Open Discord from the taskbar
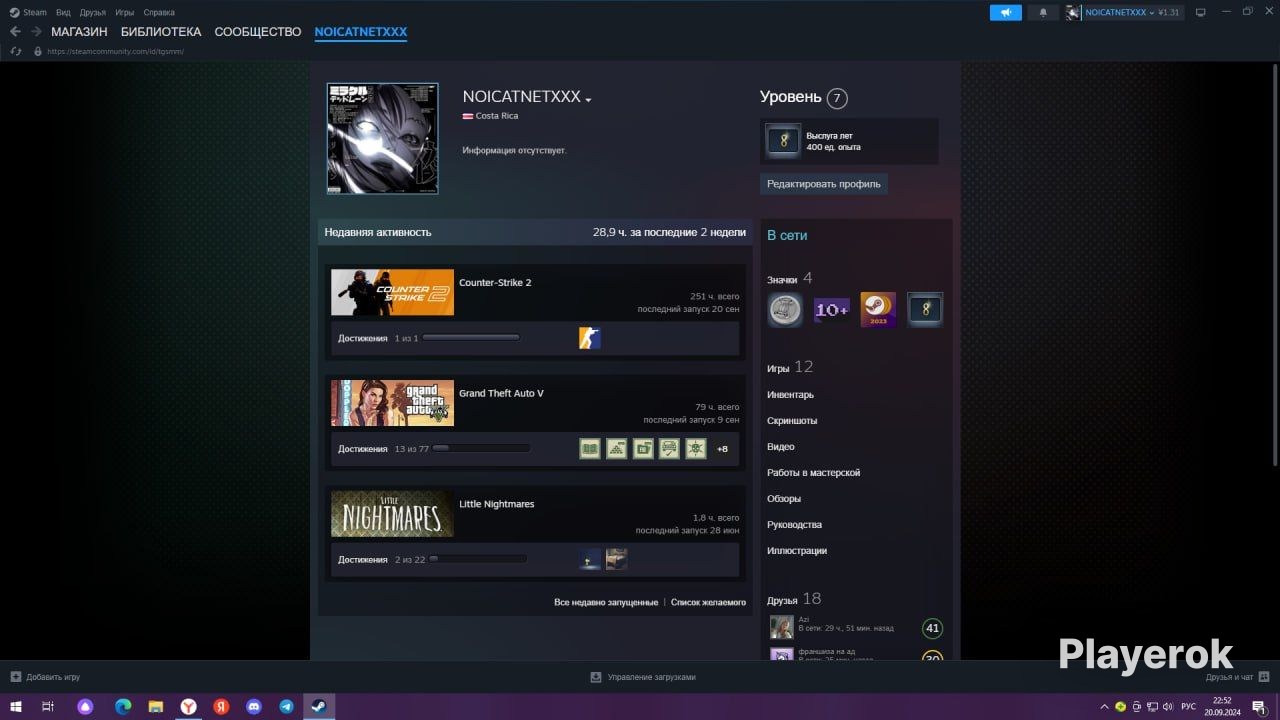 point(254,706)
